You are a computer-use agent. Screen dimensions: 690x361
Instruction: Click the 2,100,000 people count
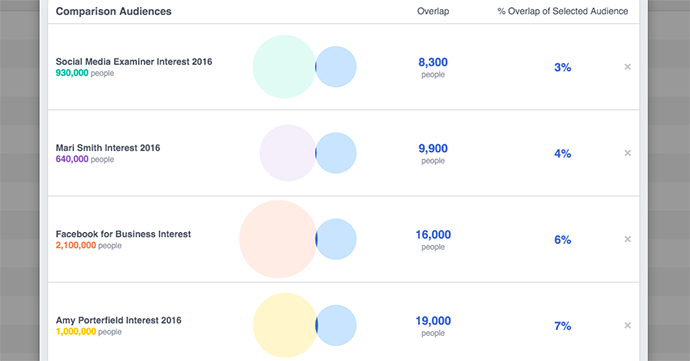tap(88, 246)
